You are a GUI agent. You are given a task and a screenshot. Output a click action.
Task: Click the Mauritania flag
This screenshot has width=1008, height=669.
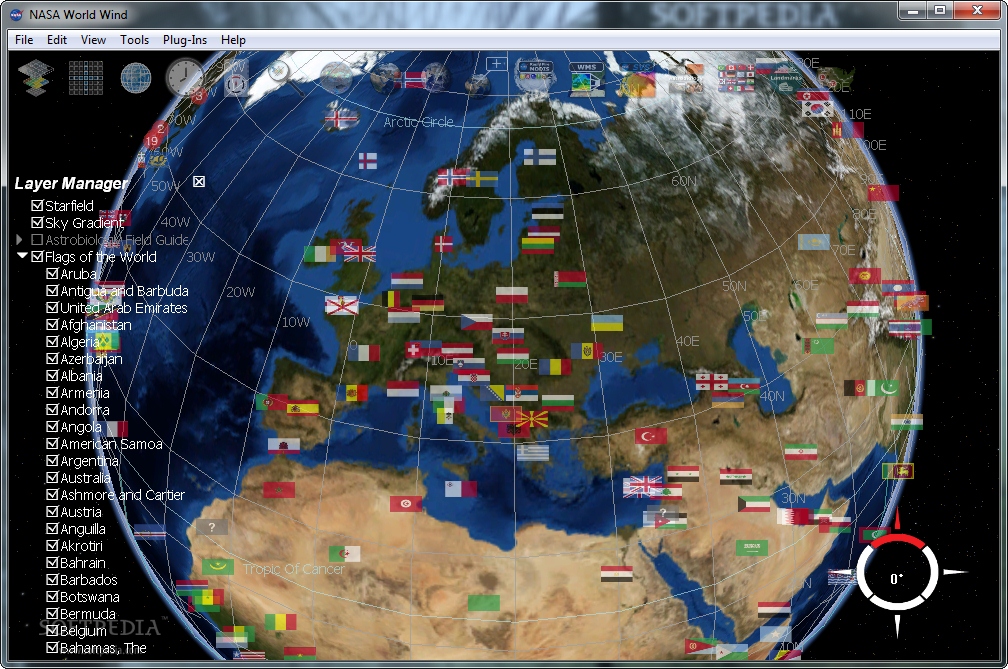218,567
